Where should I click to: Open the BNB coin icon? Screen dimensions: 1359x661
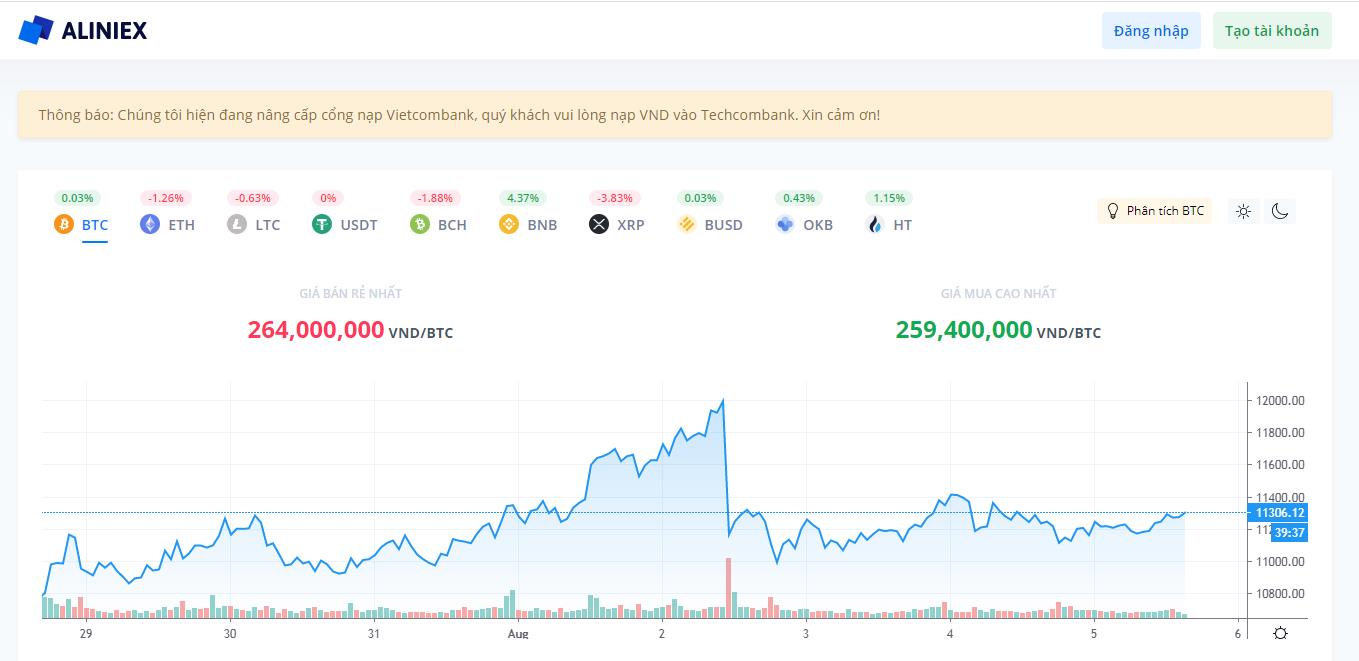point(509,225)
